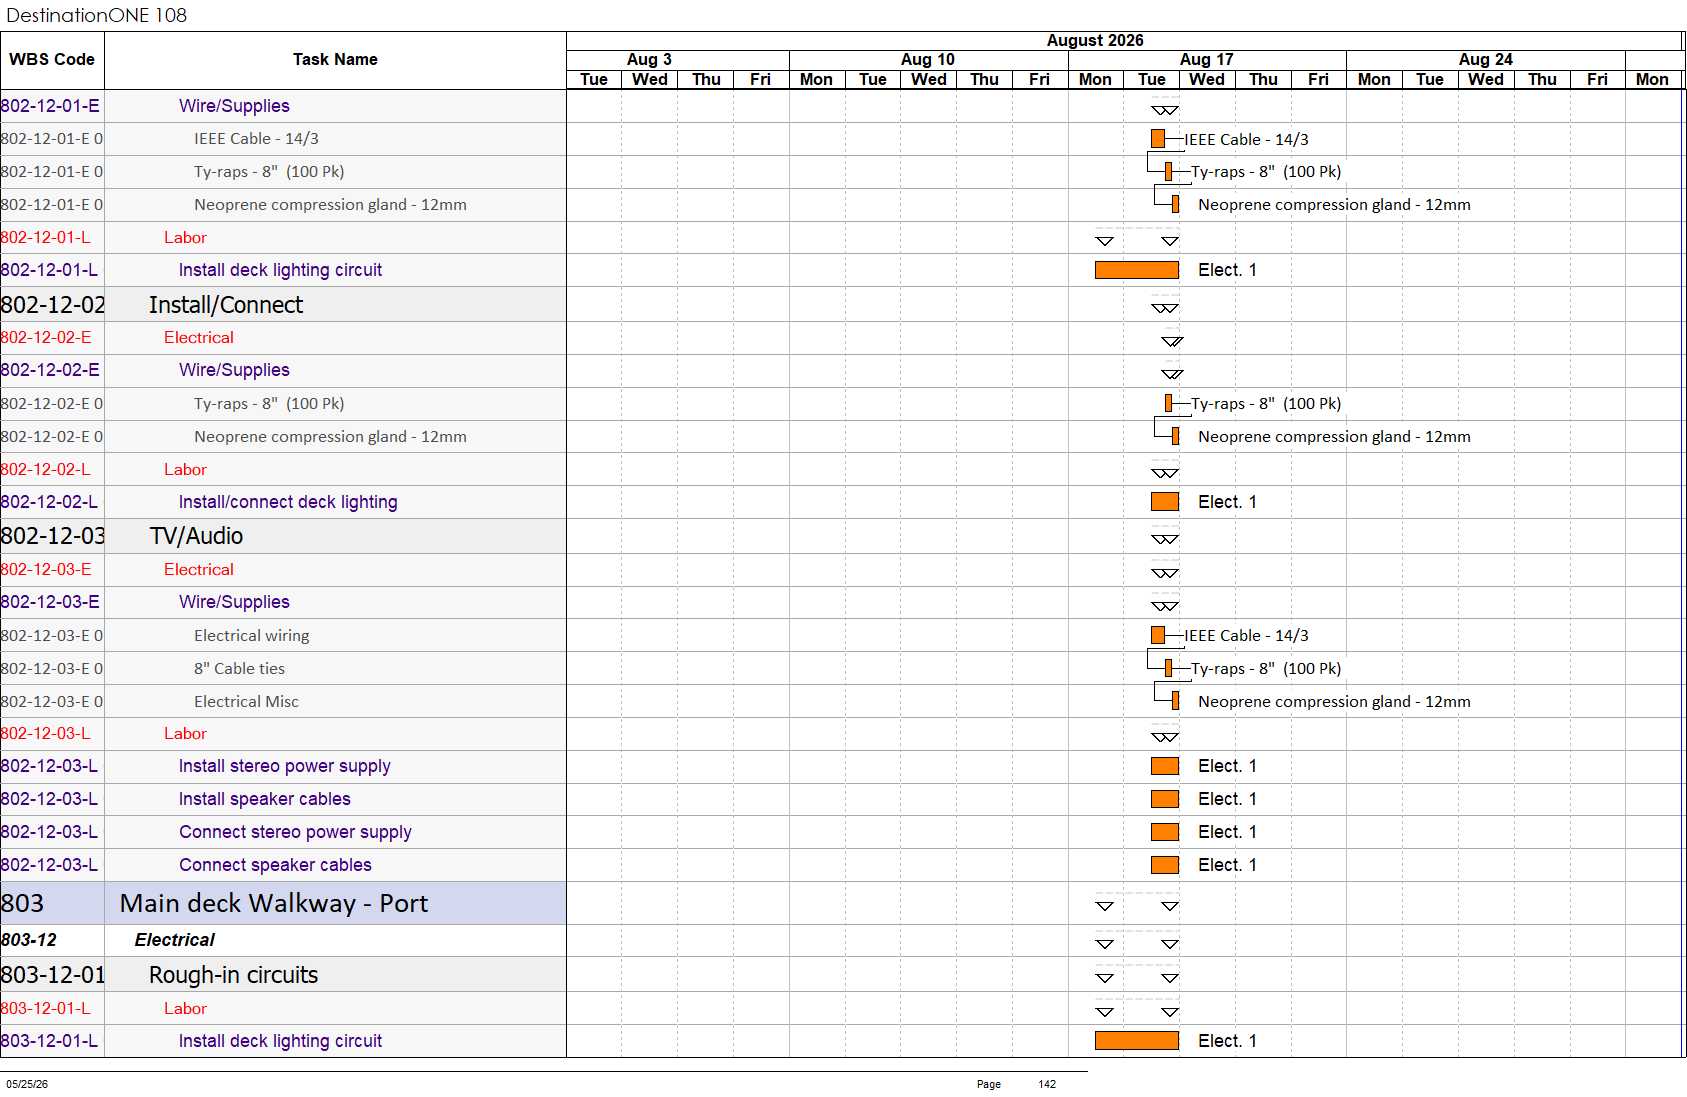1687x1097 pixels.
Task: Click the footer date 05/25/26
Action: click(x=27, y=1084)
